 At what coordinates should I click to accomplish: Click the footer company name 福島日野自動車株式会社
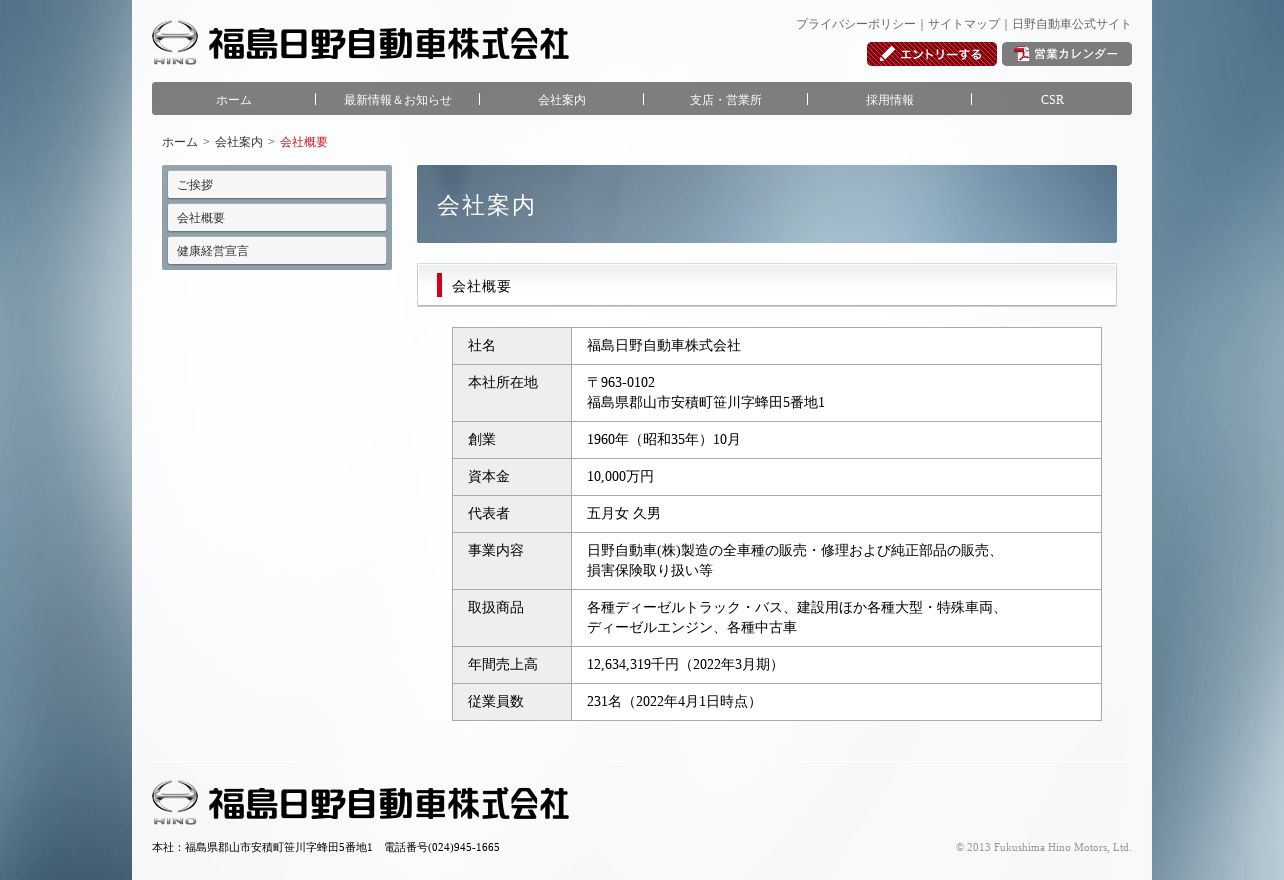tap(389, 804)
